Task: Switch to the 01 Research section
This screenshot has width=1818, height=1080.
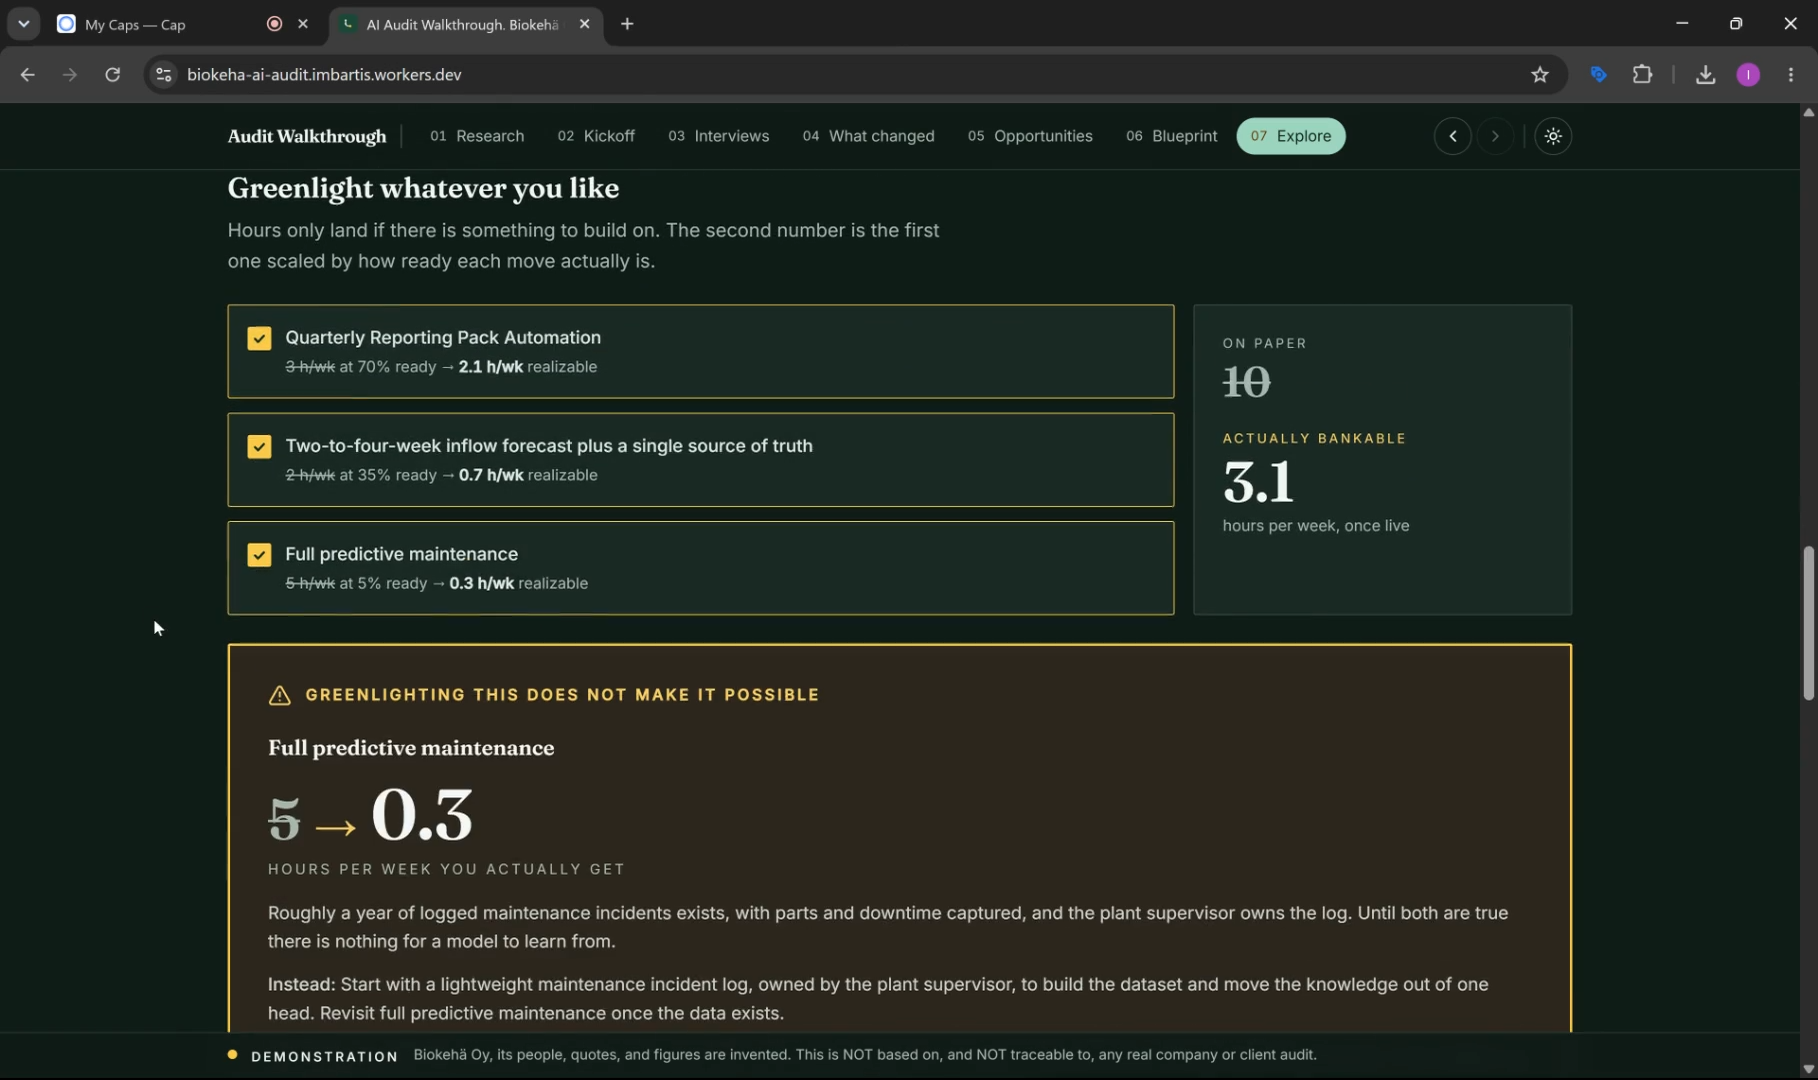Action: tap(477, 136)
